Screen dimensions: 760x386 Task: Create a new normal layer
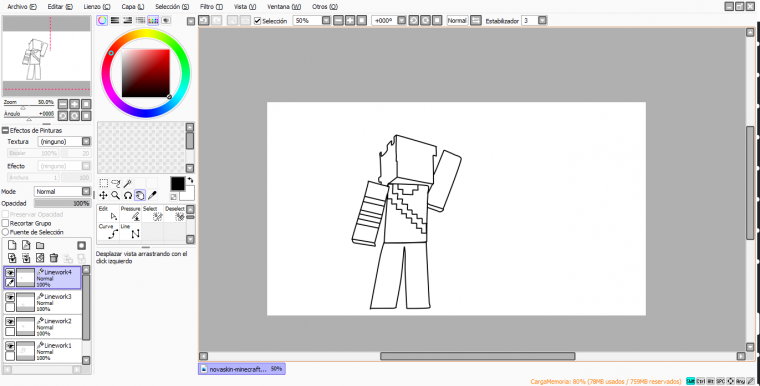[12, 246]
